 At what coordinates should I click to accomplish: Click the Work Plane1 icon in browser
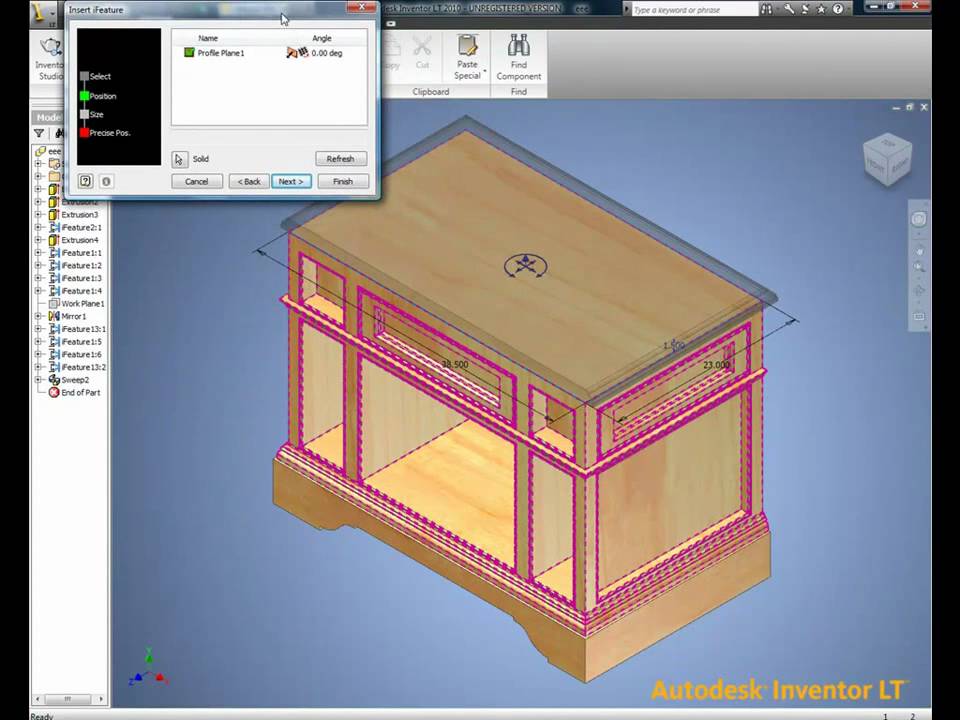[54, 304]
